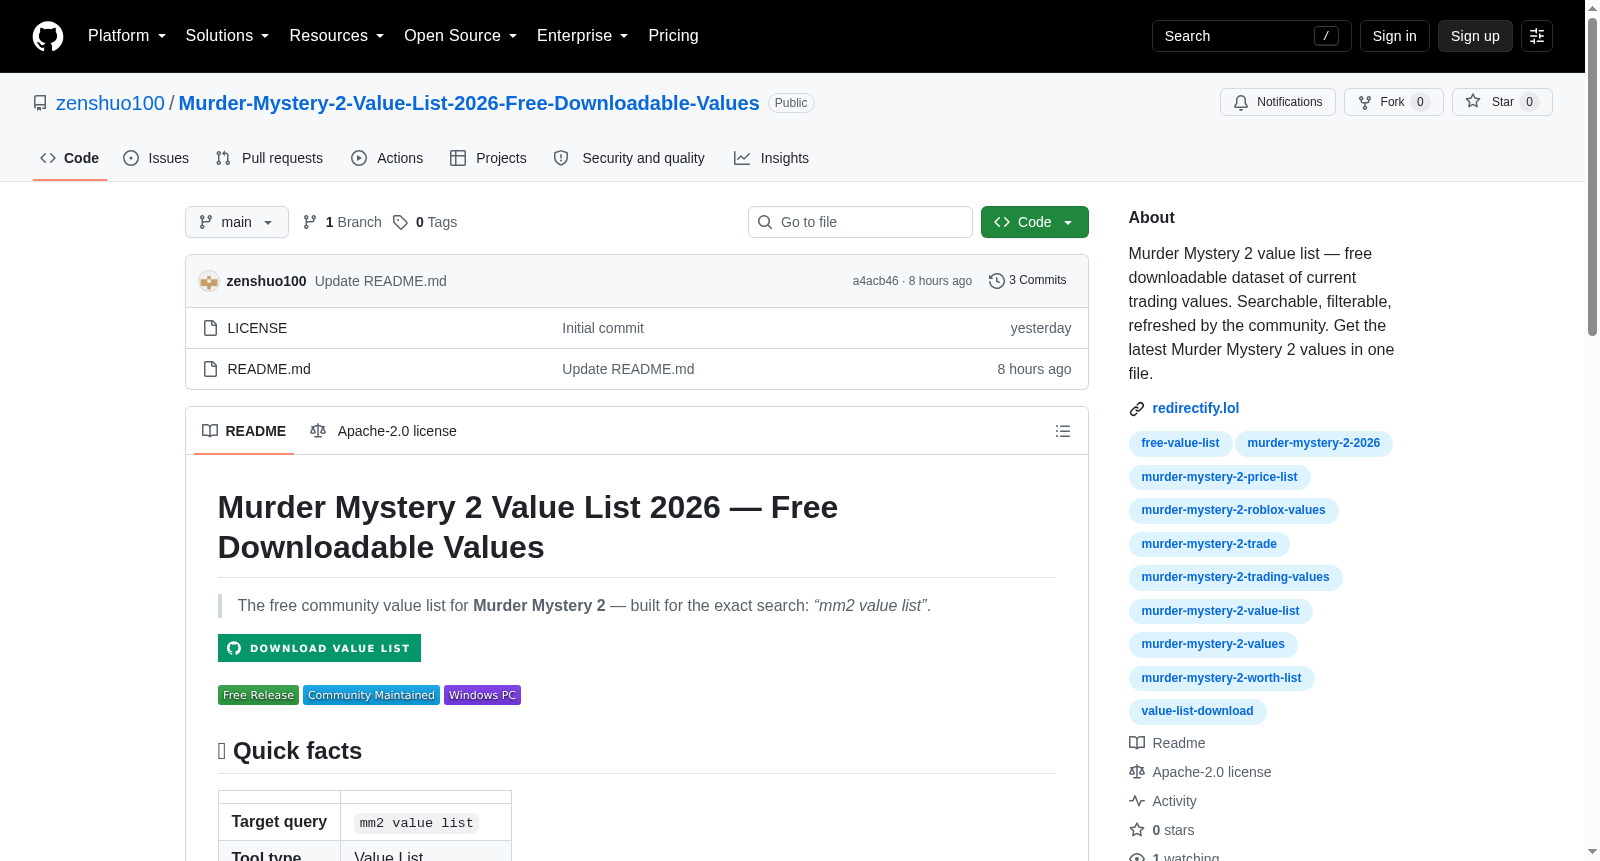Click the murder-mystery-2-price-list topic tag
1600x861 pixels.
[1219, 477]
